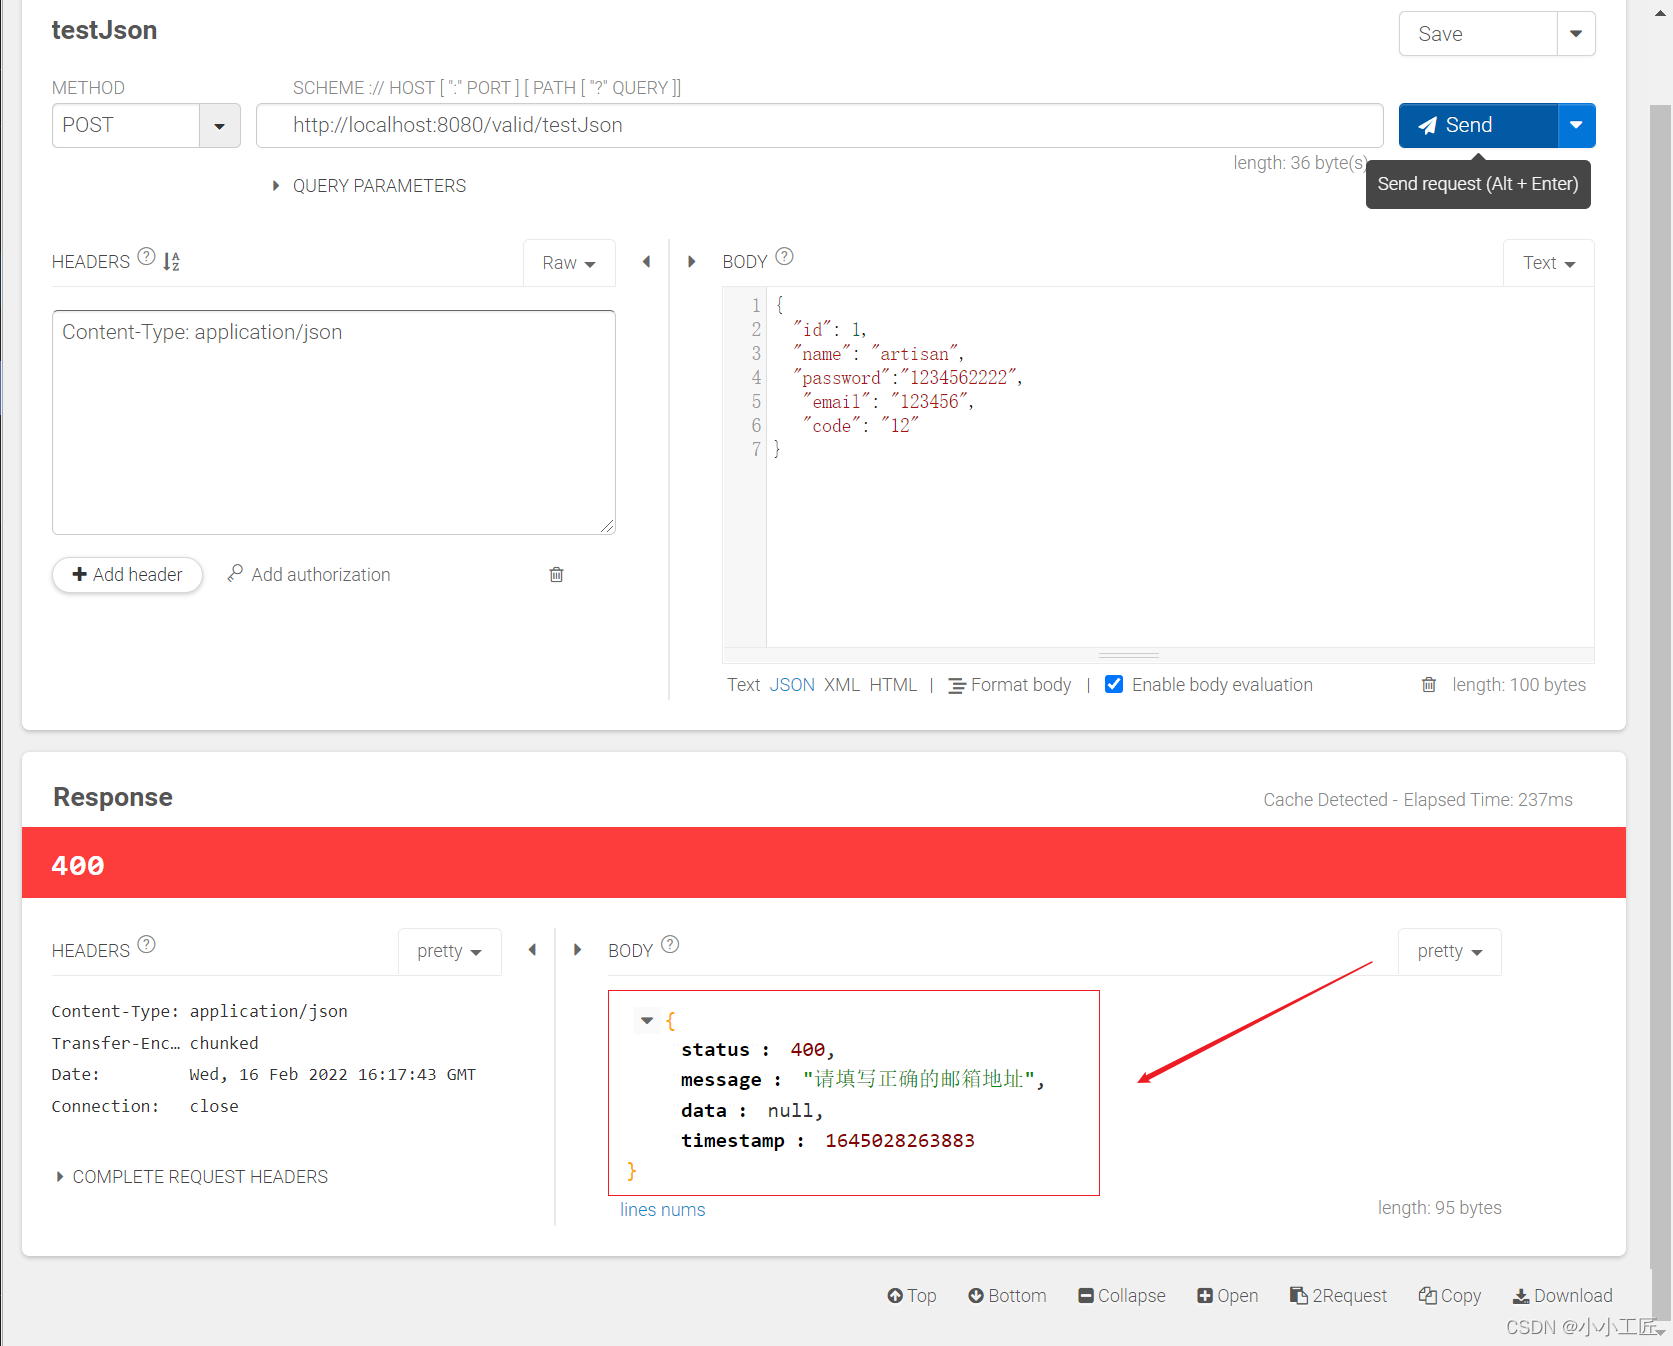Collapse request body panel with right arrow
Image resolution: width=1673 pixels, height=1346 pixels.
[691, 262]
